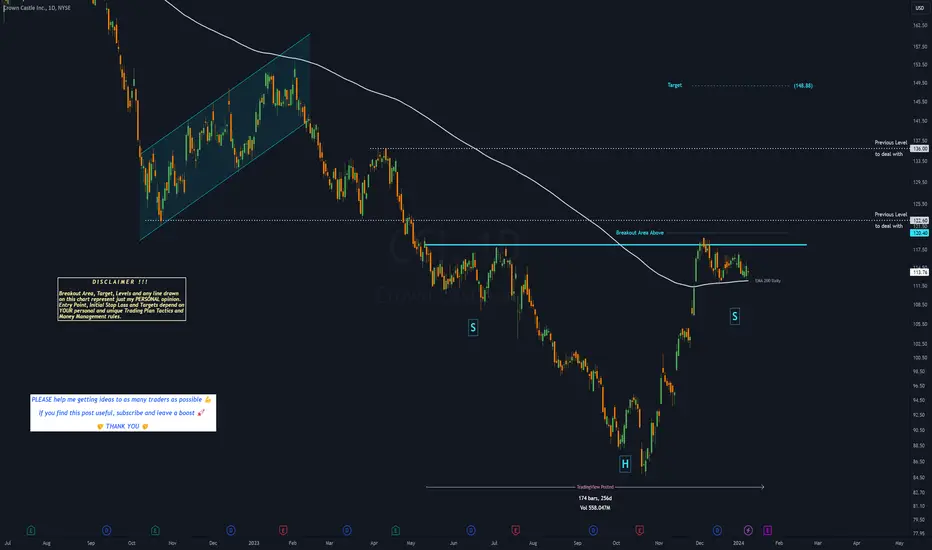Click the blue dividend marker at Mar 2023

(347, 530)
